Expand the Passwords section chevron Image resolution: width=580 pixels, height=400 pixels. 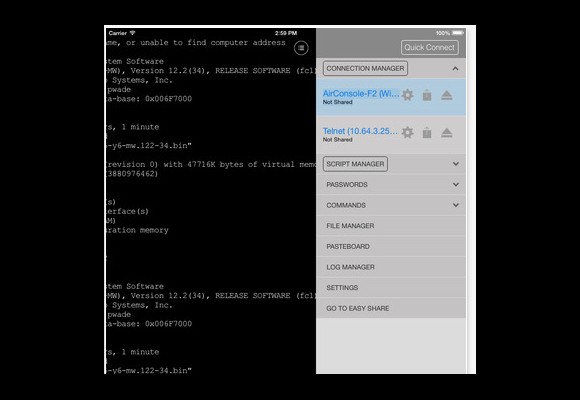[456, 184]
